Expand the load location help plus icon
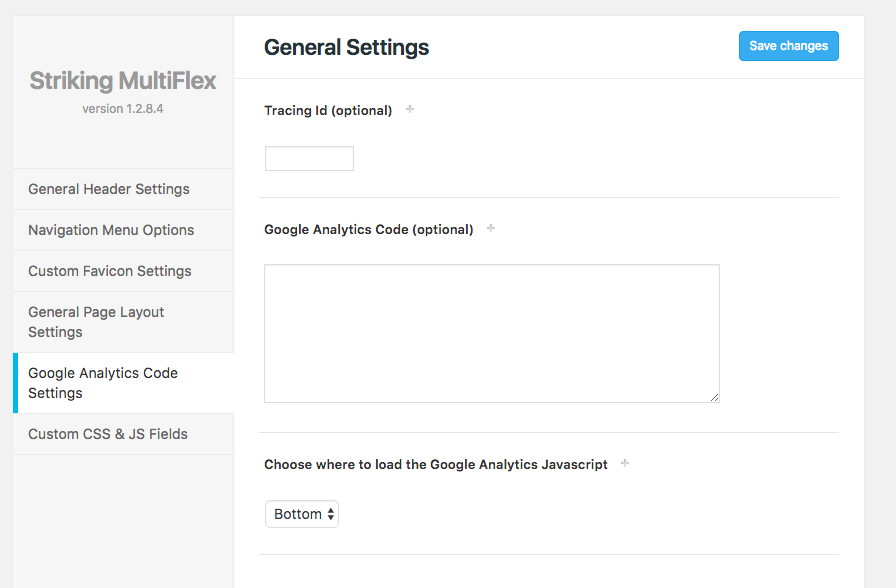Screen dimensions: 896x588 pos(625,463)
